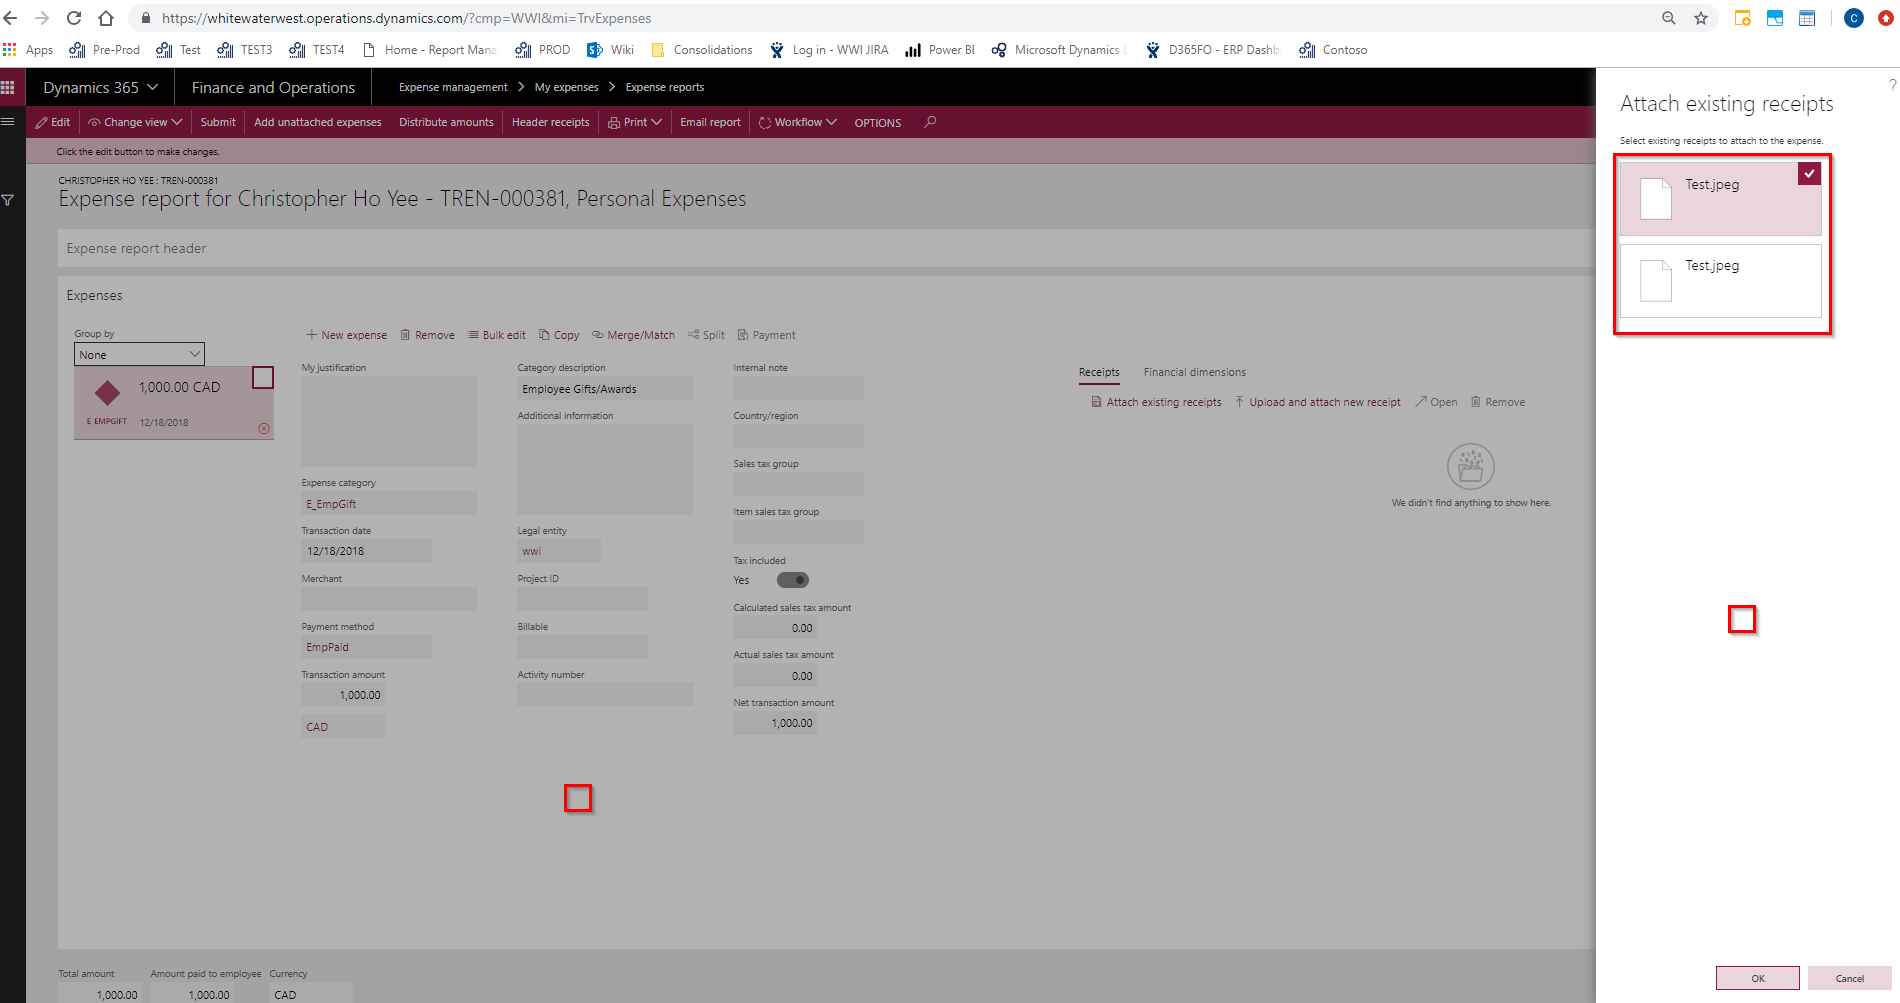Click the Edit pencil button

pos(53,122)
